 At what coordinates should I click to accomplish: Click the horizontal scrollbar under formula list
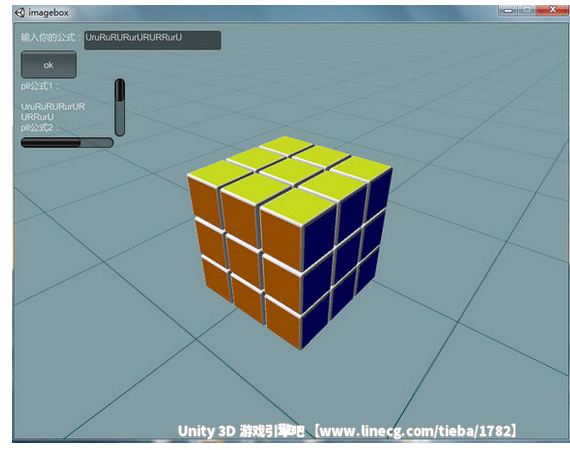click(67, 142)
